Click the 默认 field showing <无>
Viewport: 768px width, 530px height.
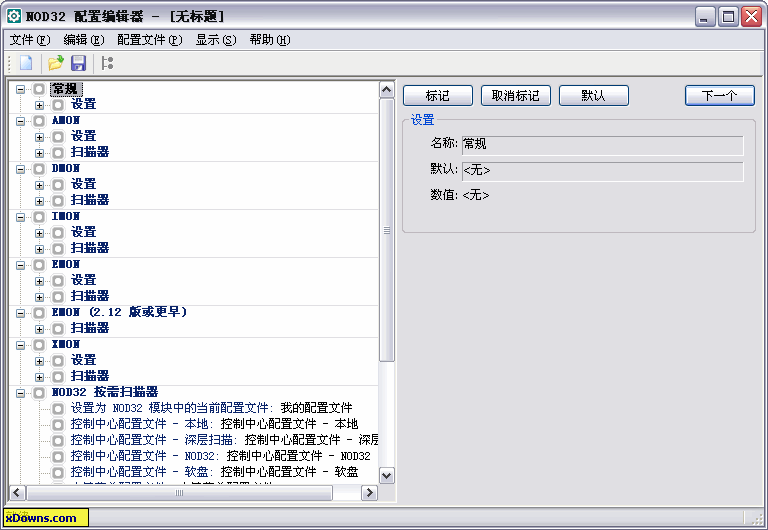point(602,171)
